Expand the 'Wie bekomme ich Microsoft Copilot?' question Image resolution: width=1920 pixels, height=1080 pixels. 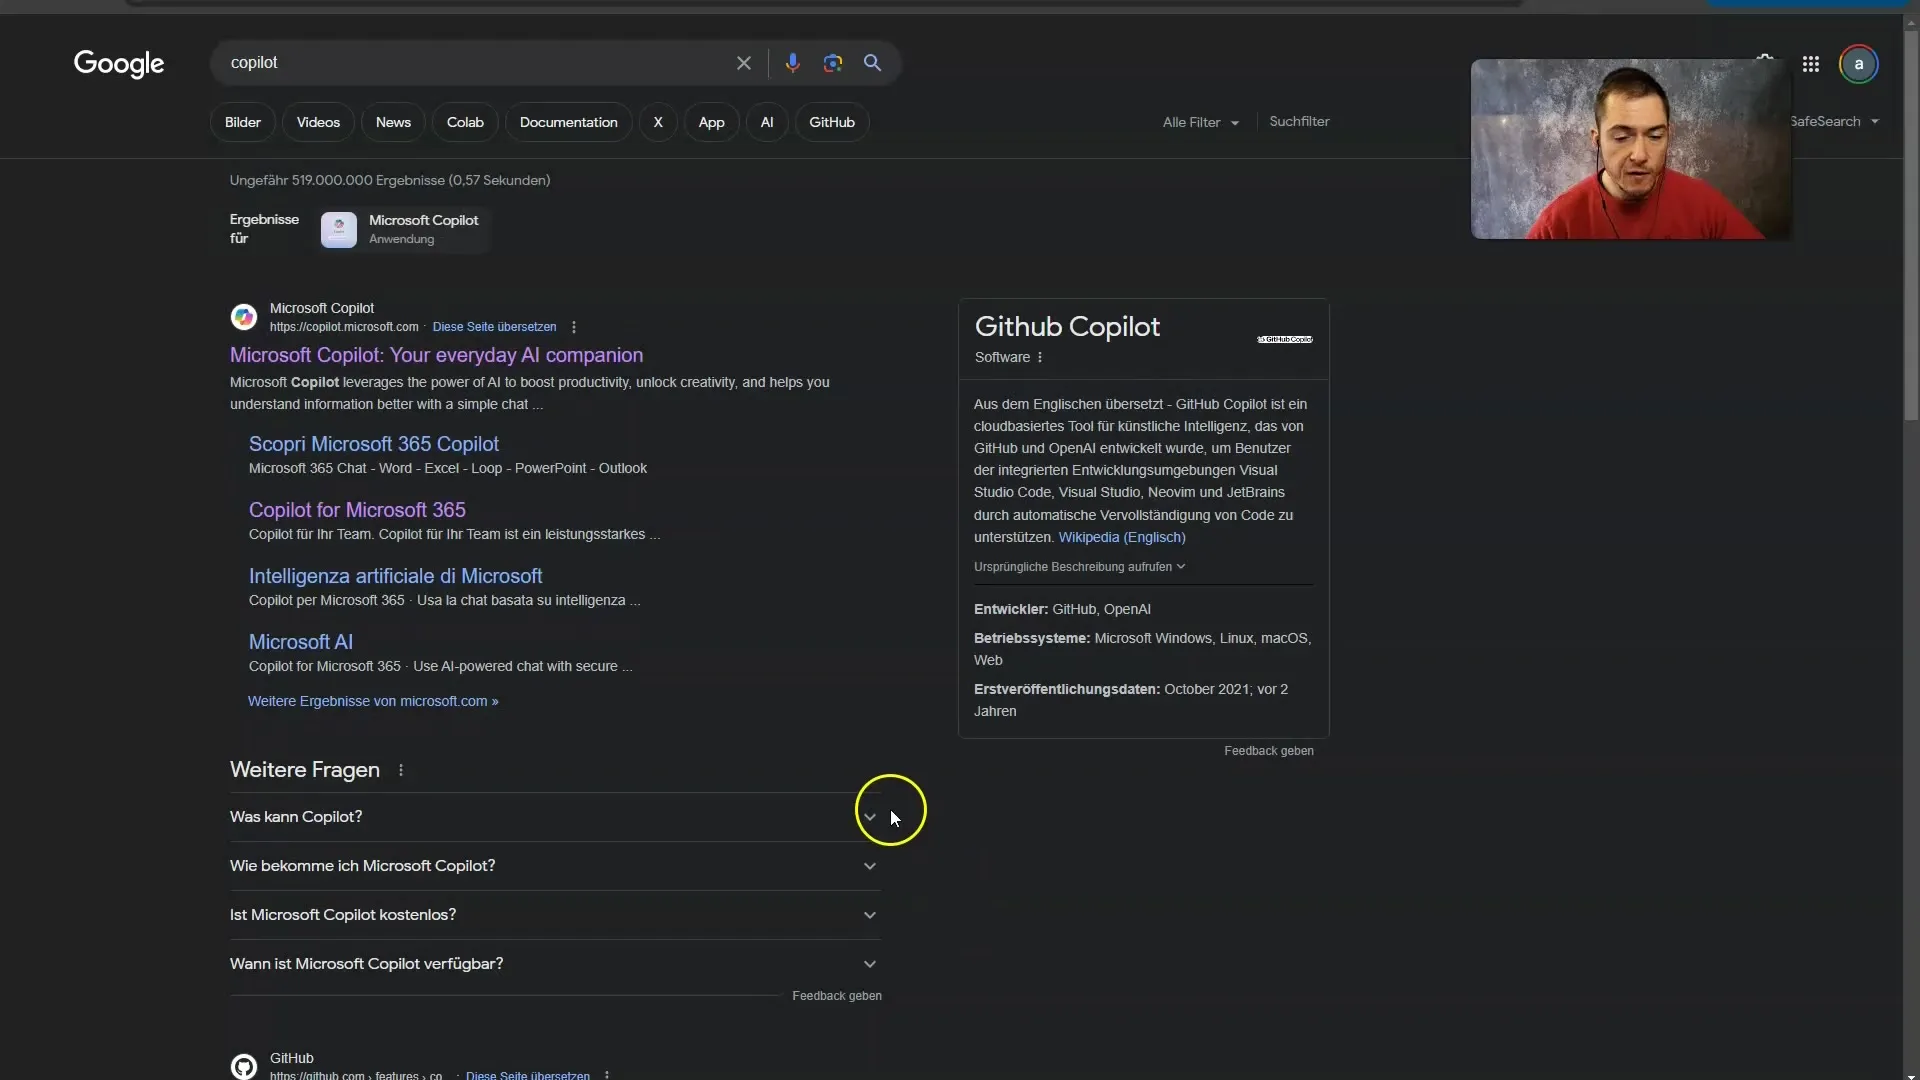[x=868, y=865]
